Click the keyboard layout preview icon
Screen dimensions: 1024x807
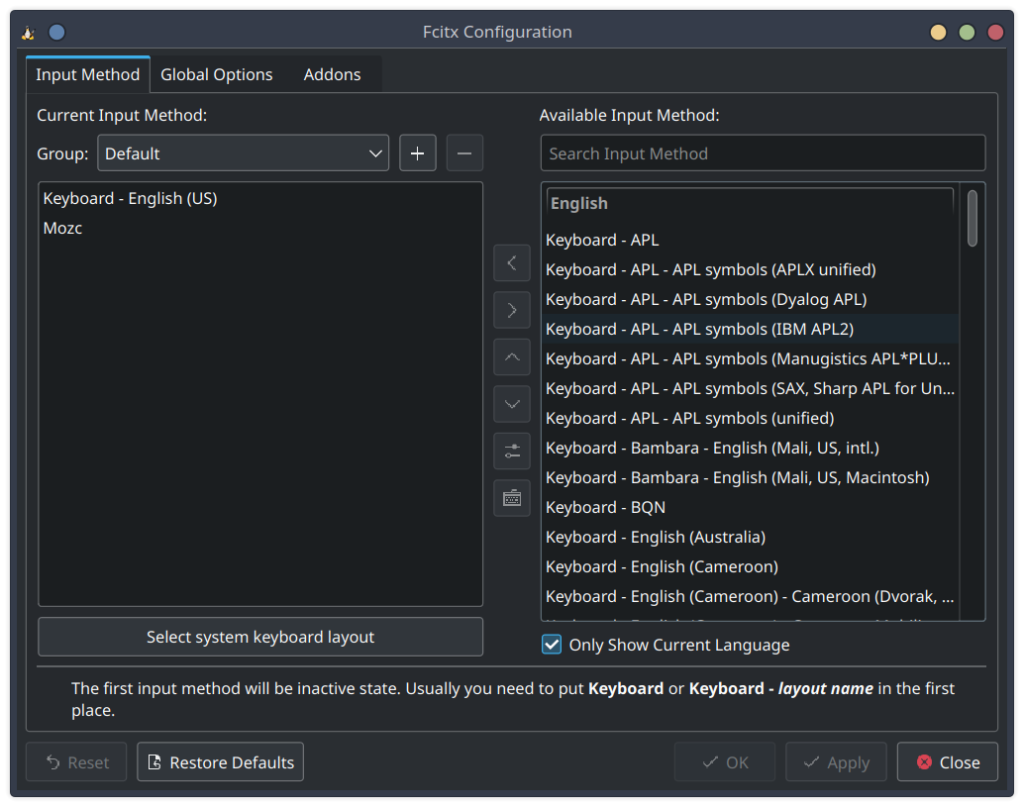coord(511,498)
